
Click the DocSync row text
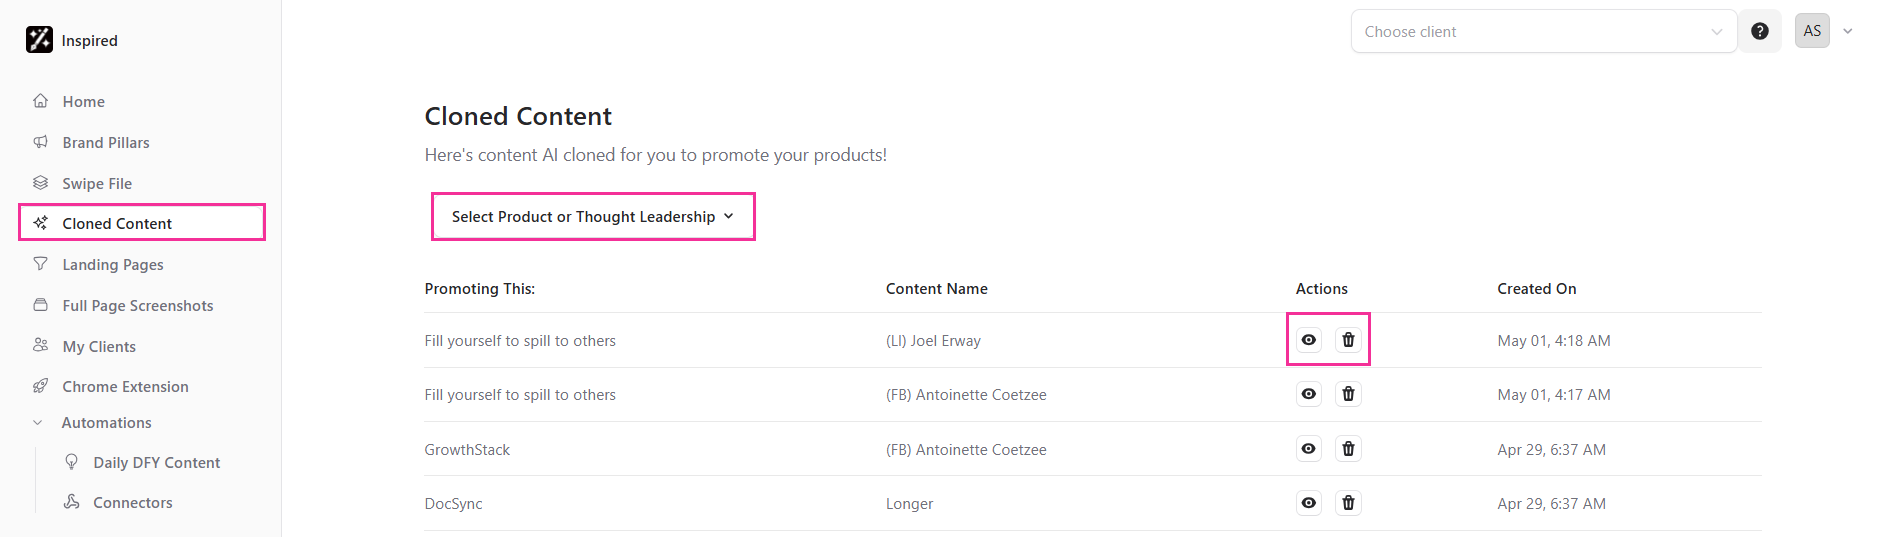click(x=453, y=504)
